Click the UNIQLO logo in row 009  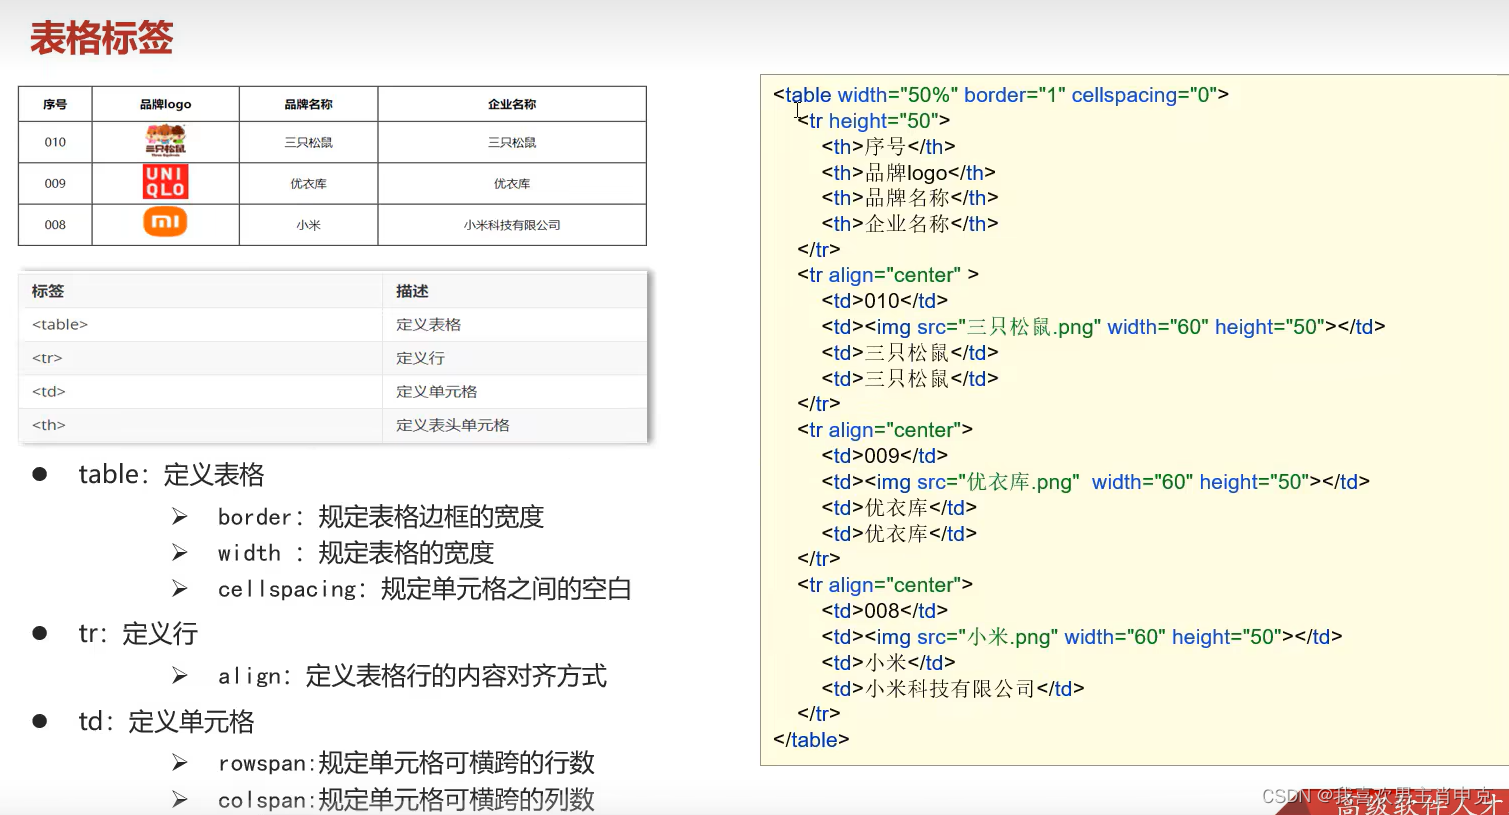[165, 182]
